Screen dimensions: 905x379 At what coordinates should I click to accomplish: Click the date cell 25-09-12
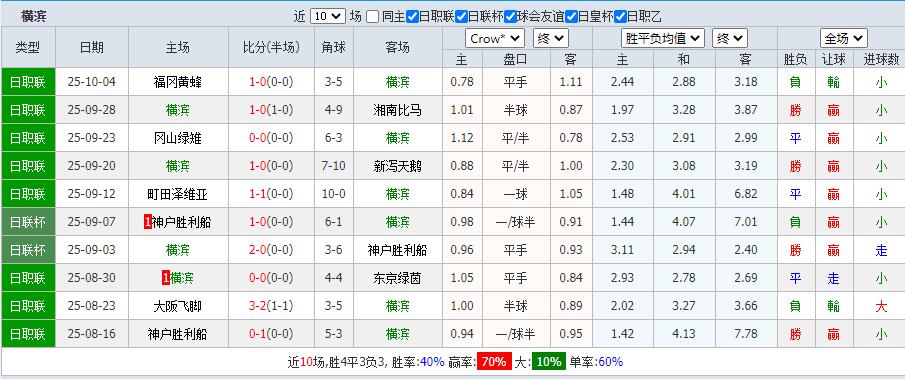tap(92, 194)
